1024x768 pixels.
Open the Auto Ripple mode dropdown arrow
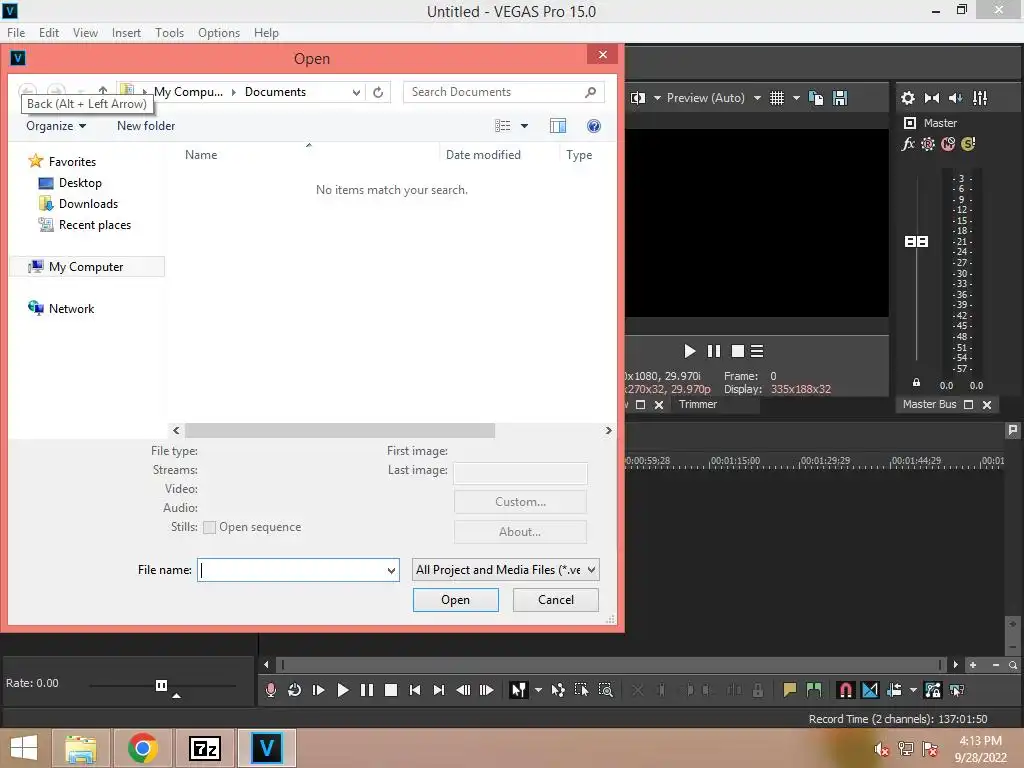coord(913,690)
